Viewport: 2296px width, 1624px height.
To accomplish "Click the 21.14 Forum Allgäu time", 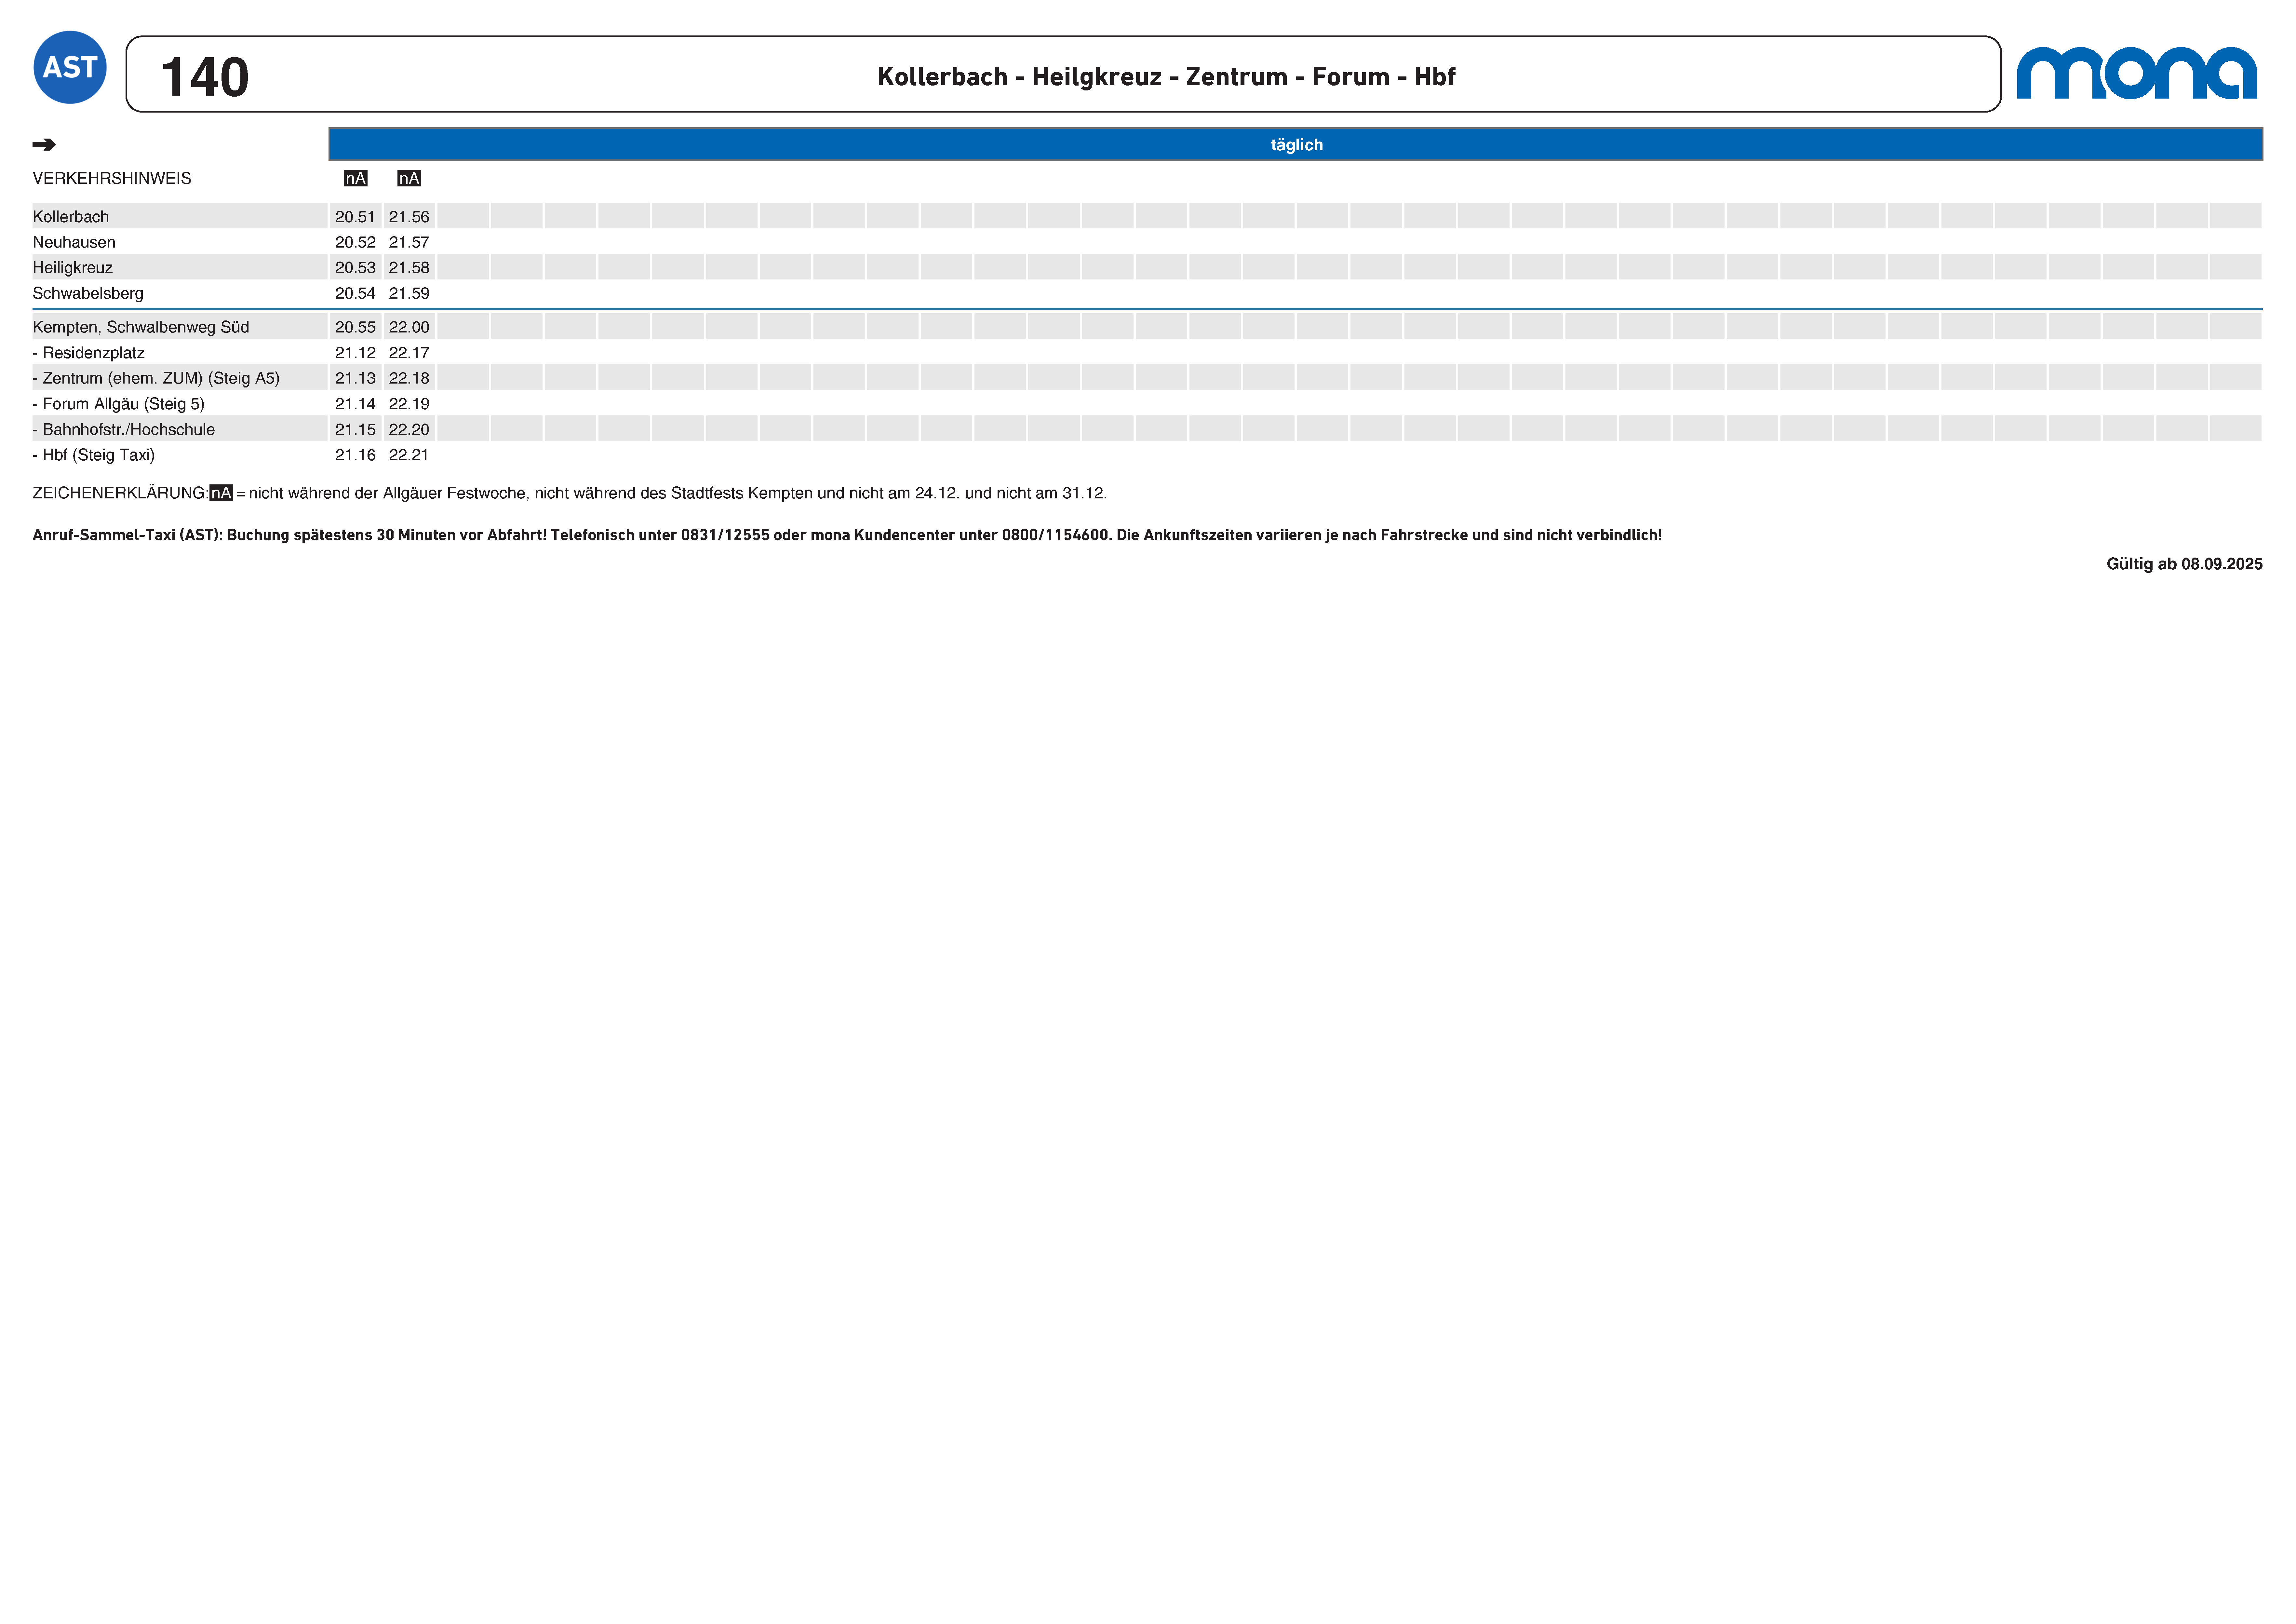I will 355,404.
